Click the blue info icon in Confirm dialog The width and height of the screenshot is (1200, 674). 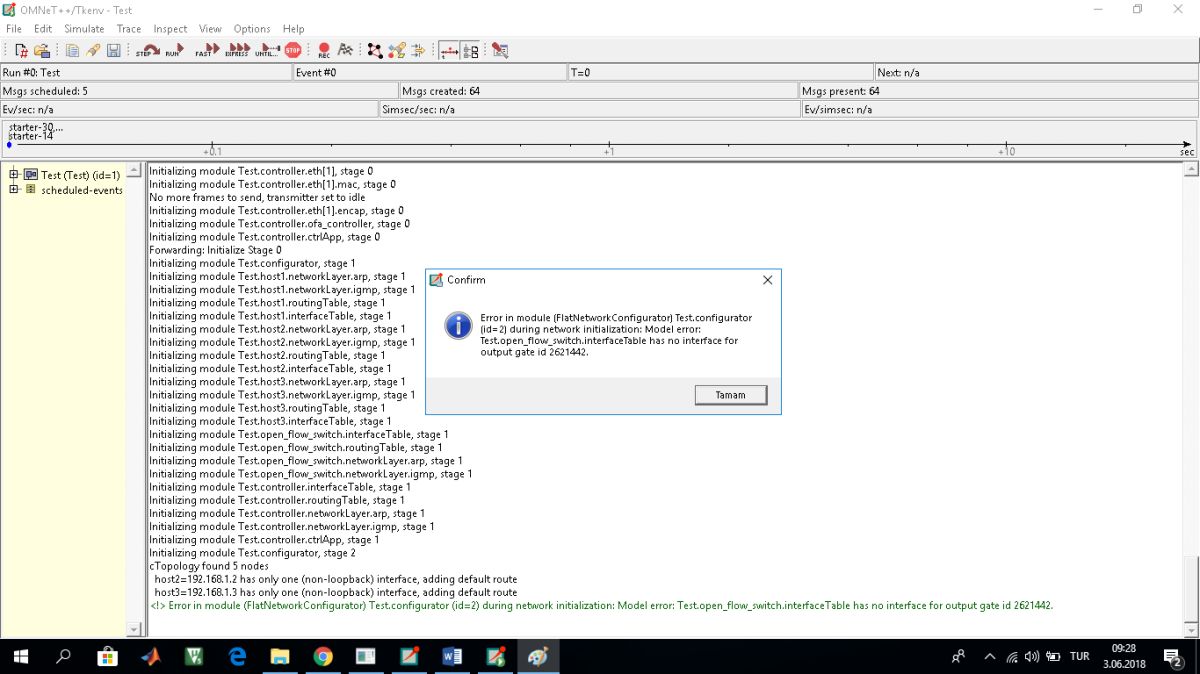[458, 325]
